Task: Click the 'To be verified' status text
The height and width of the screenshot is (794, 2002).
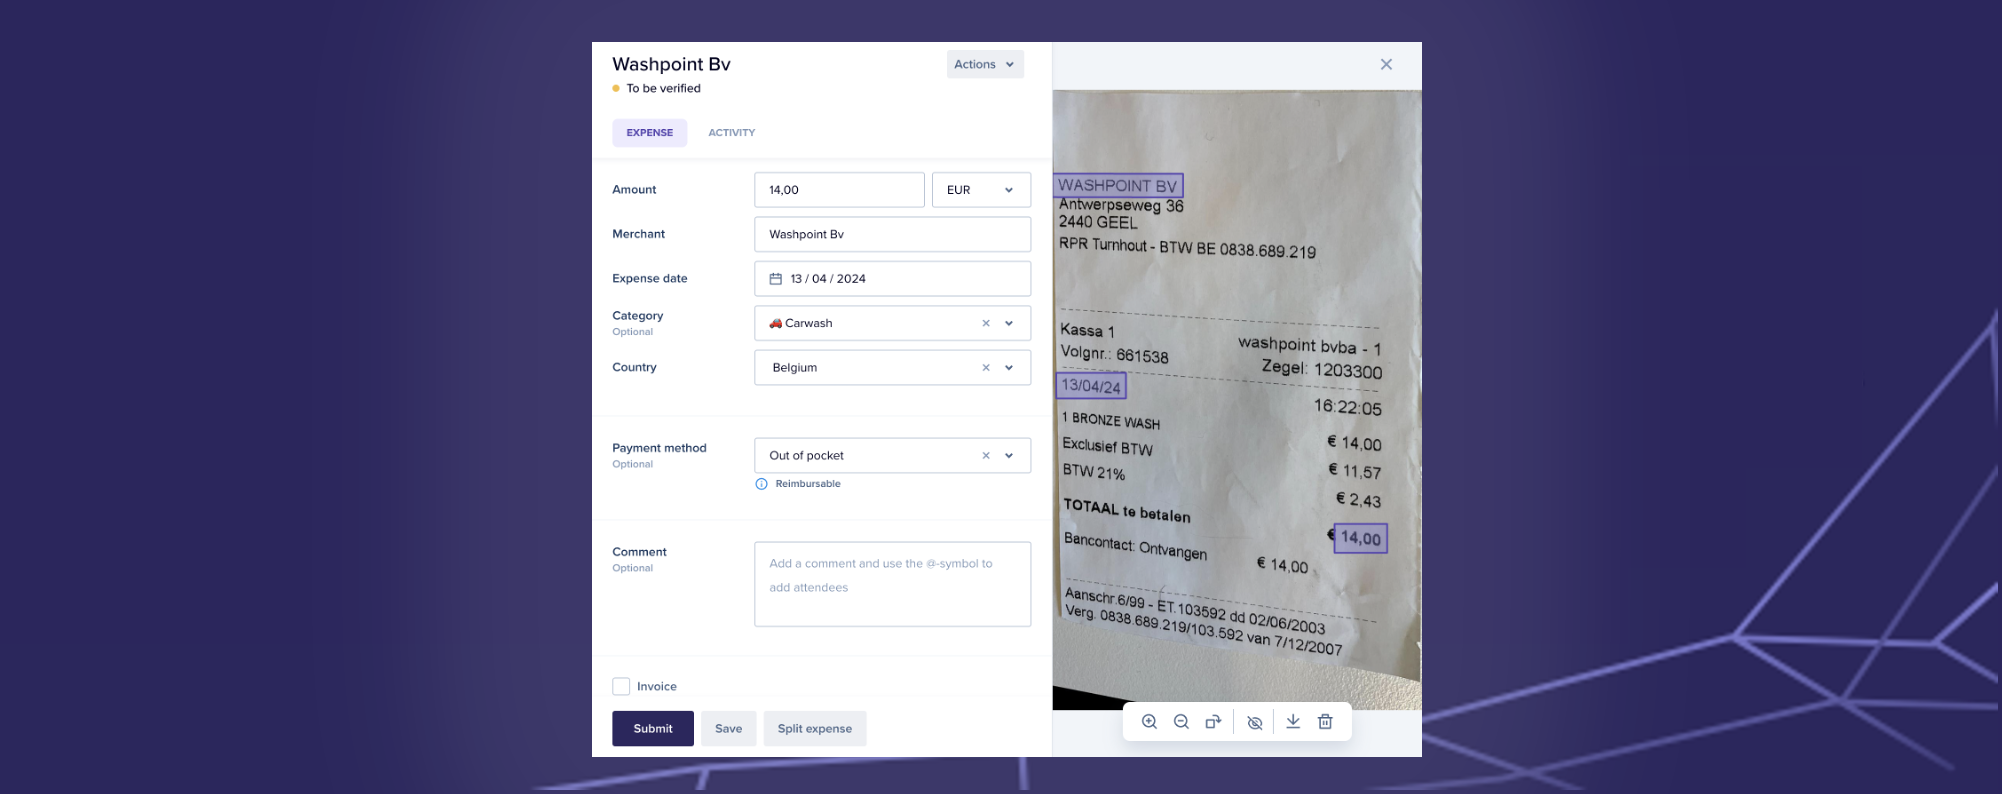Action: [x=663, y=88]
